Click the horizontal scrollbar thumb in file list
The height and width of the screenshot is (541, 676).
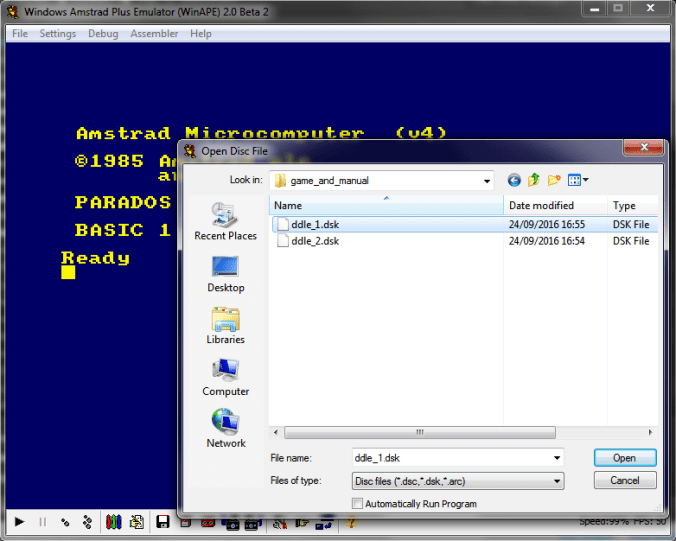tap(419, 432)
